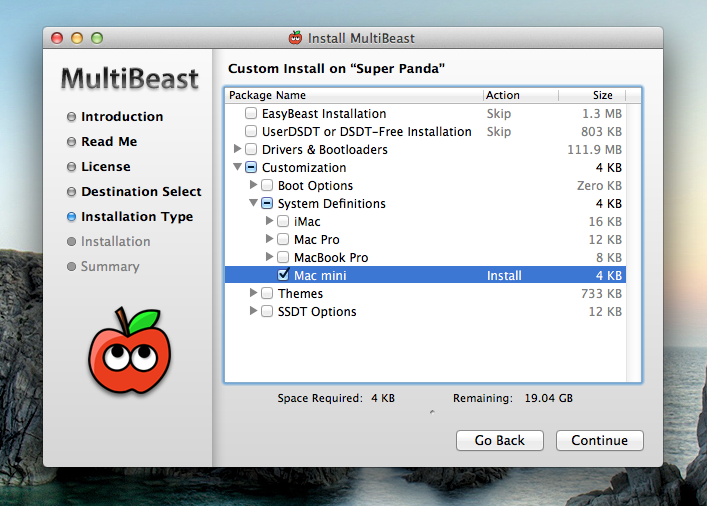The width and height of the screenshot is (707, 506).
Task: Select the Destination Select step label
Action: [x=141, y=192]
